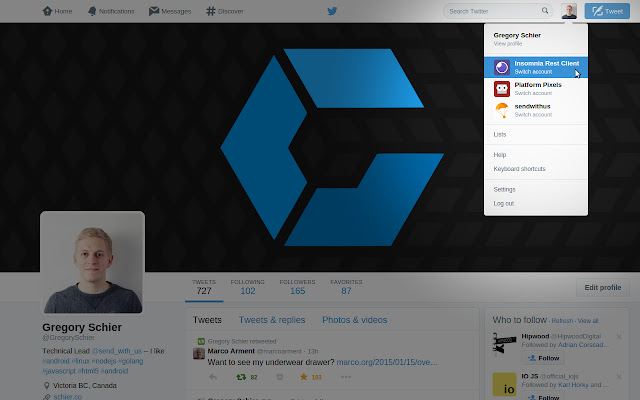This screenshot has width=640, height=400.
Task: Click the sendwithus parachute icon
Action: click(x=502, y=110)
